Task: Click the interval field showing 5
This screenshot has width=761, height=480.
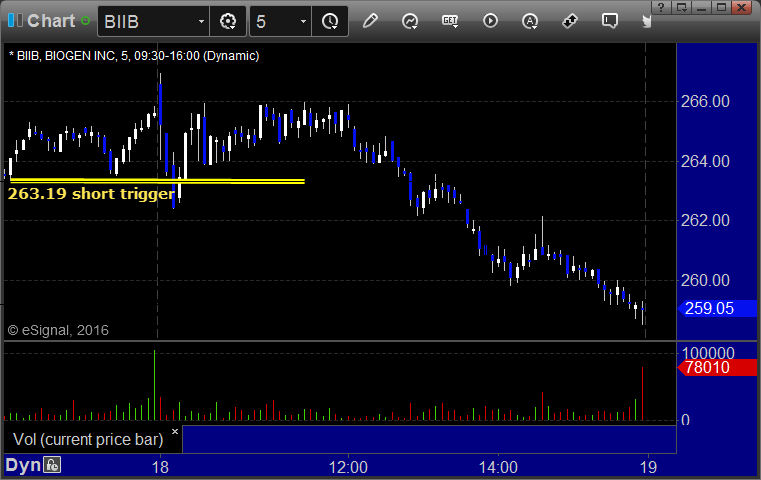Action: pos(274,21)
